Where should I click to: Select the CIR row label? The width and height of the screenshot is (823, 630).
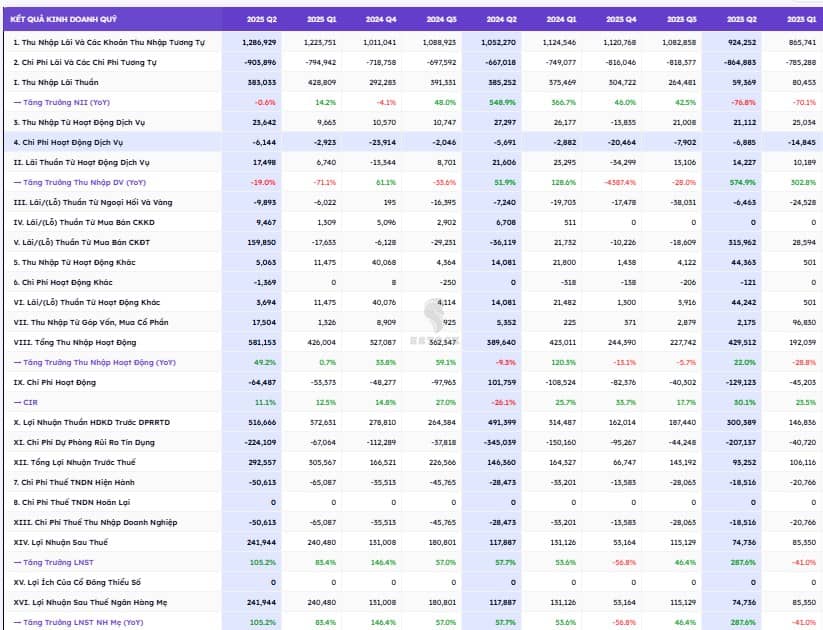30,401
